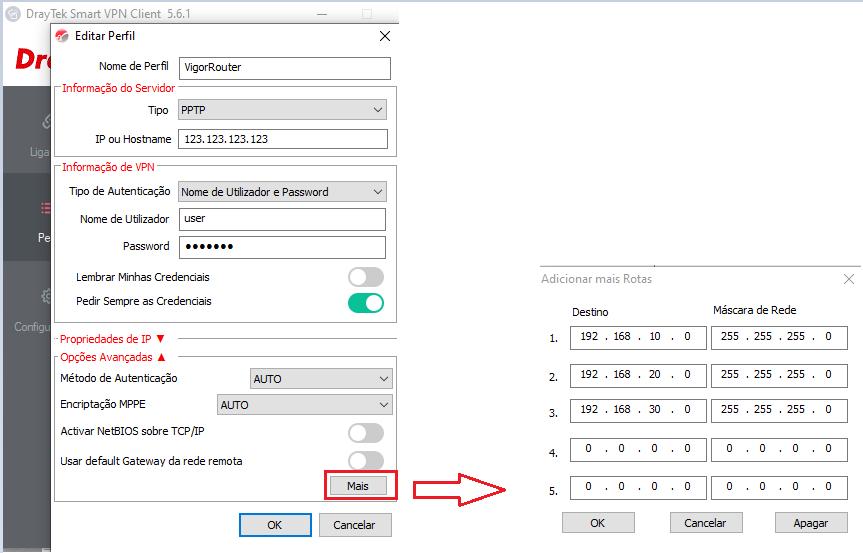The height and width of the screenshot is (553, 863).
Task: Click route 1 Máscara de Rede field
Action: pos(779,337)
